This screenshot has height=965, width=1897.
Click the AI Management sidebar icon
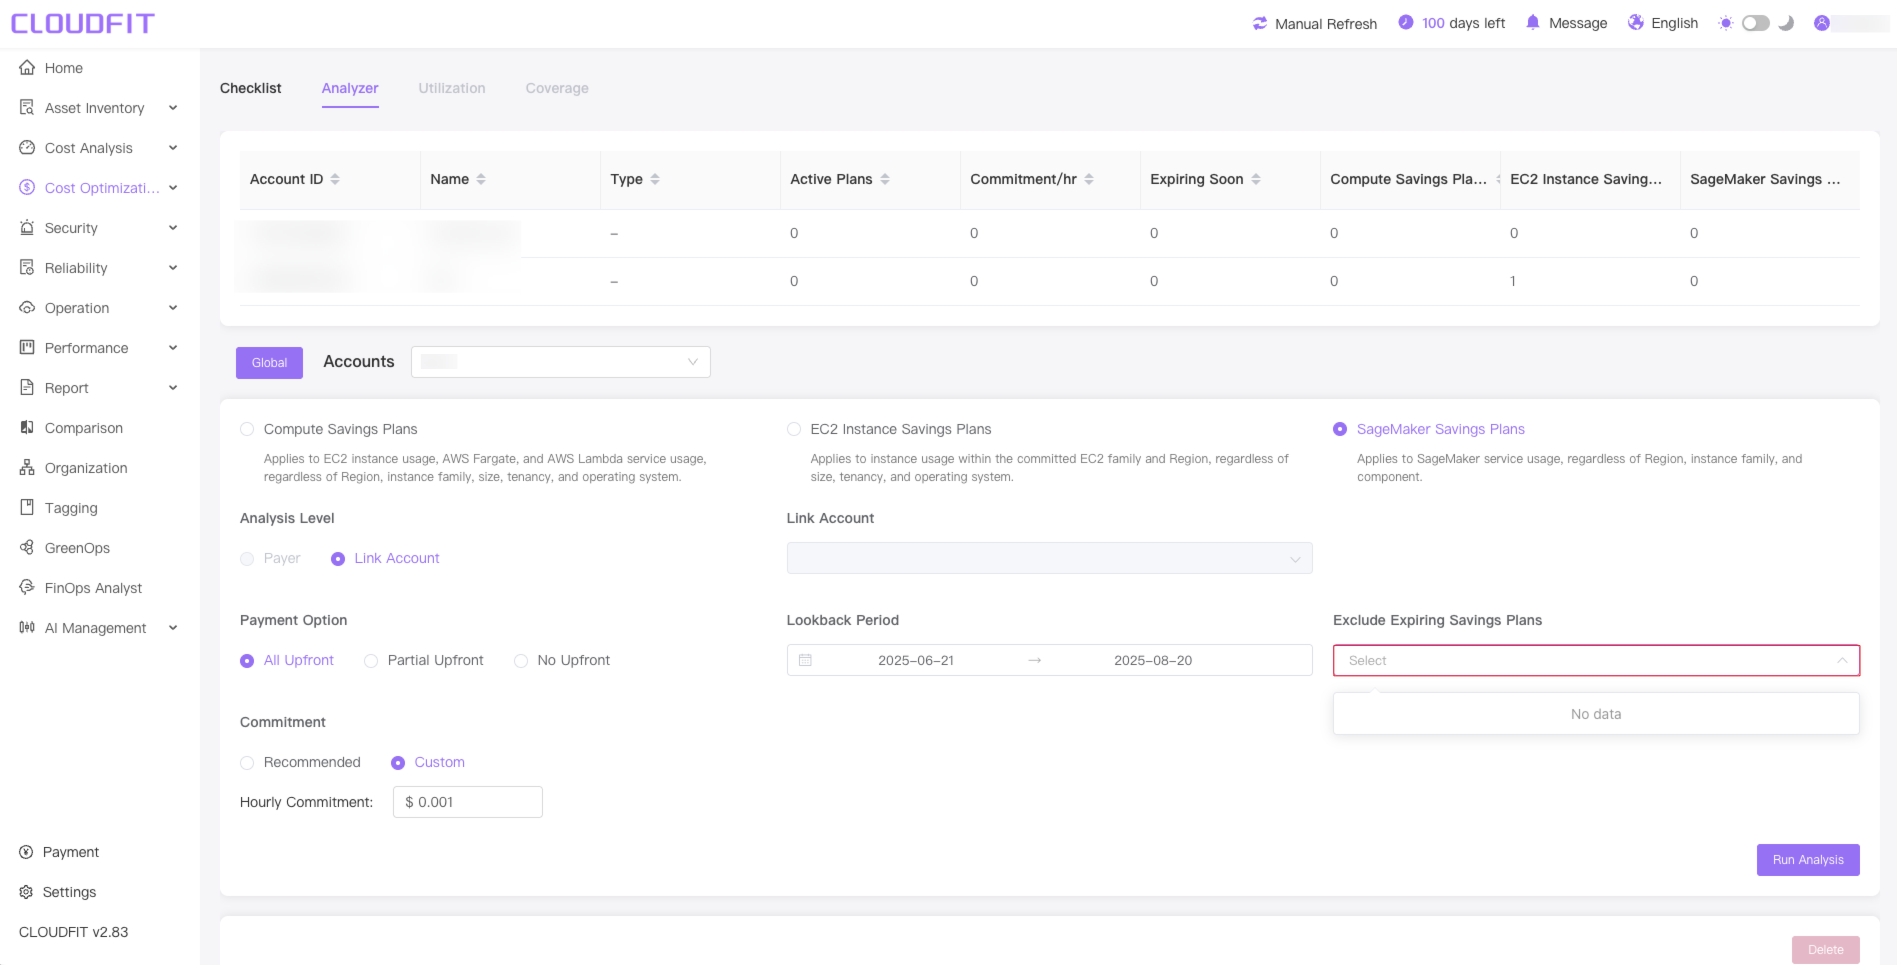tap(27, 628)
